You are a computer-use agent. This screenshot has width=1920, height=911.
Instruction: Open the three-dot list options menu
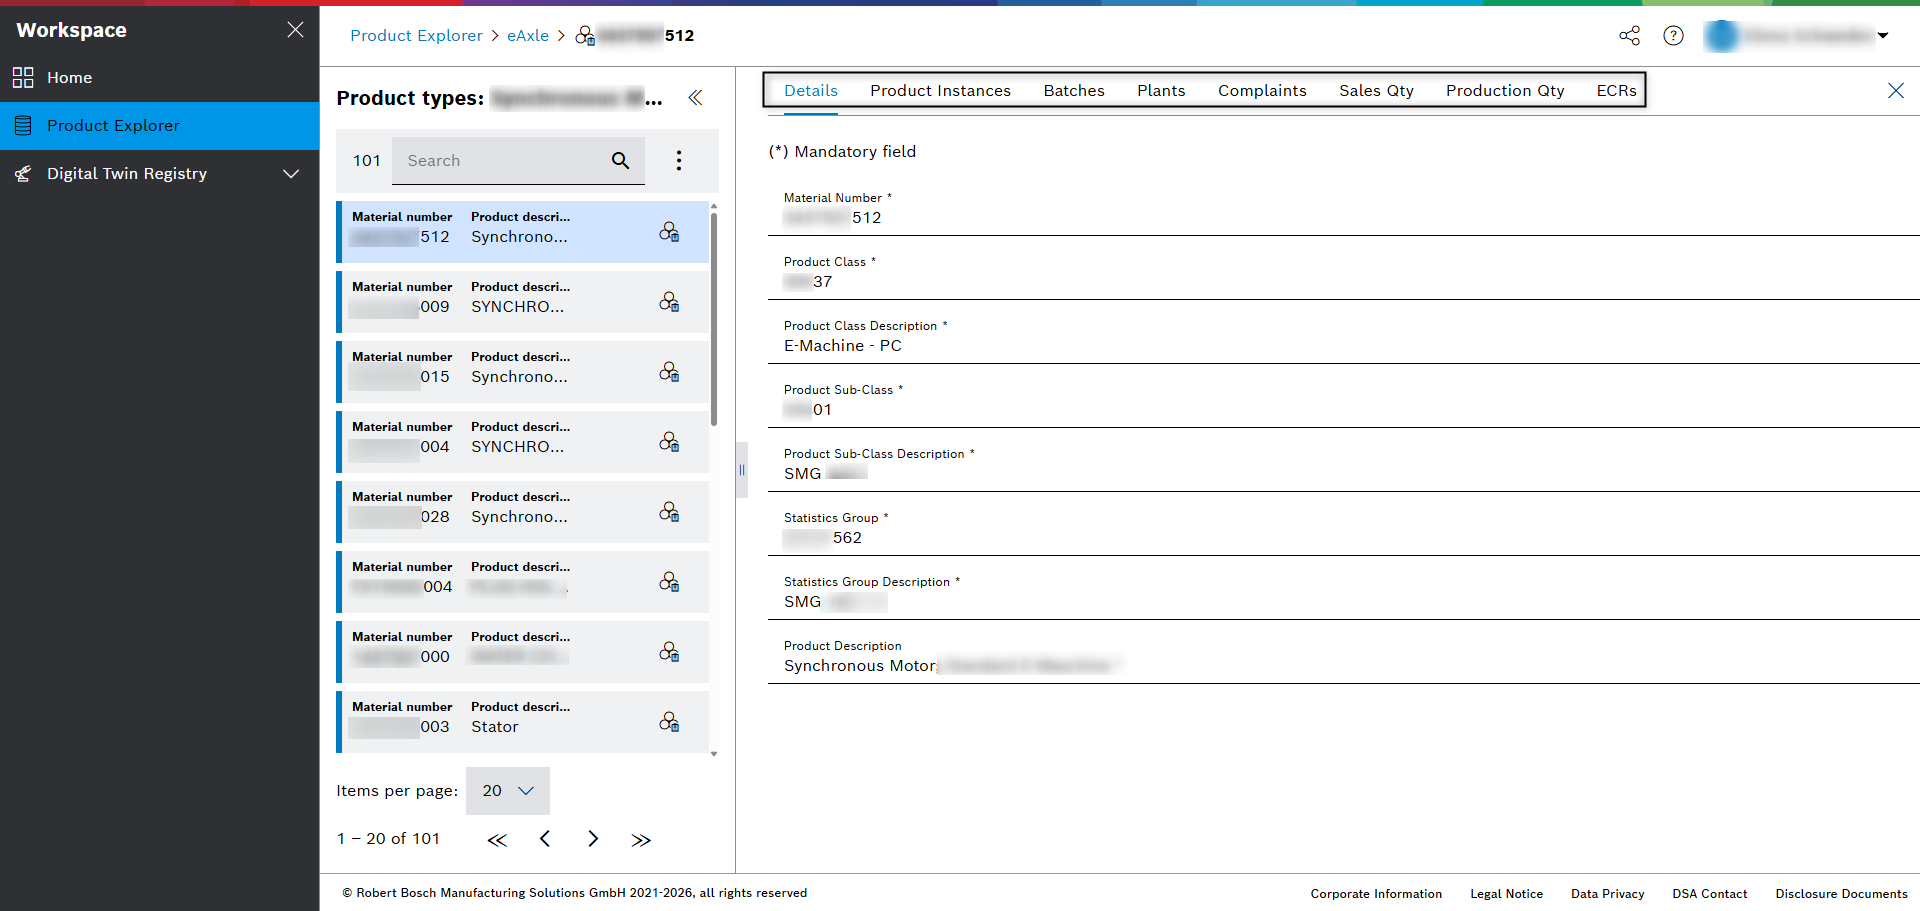[679, 161]
